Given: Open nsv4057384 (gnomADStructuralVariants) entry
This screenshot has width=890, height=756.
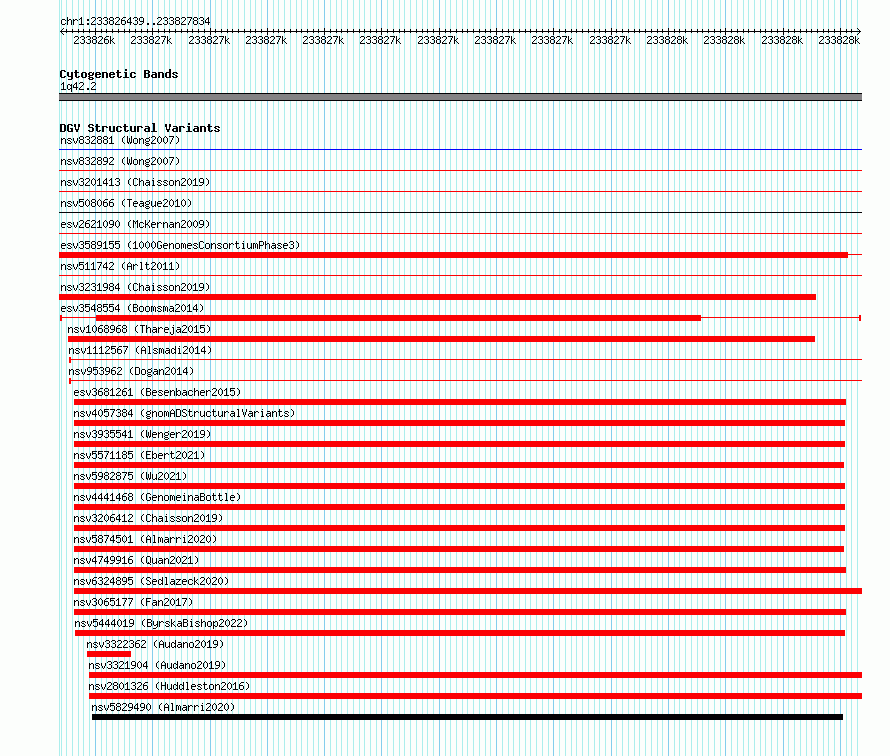Looking at the screenshot, I should coord(184,413).
